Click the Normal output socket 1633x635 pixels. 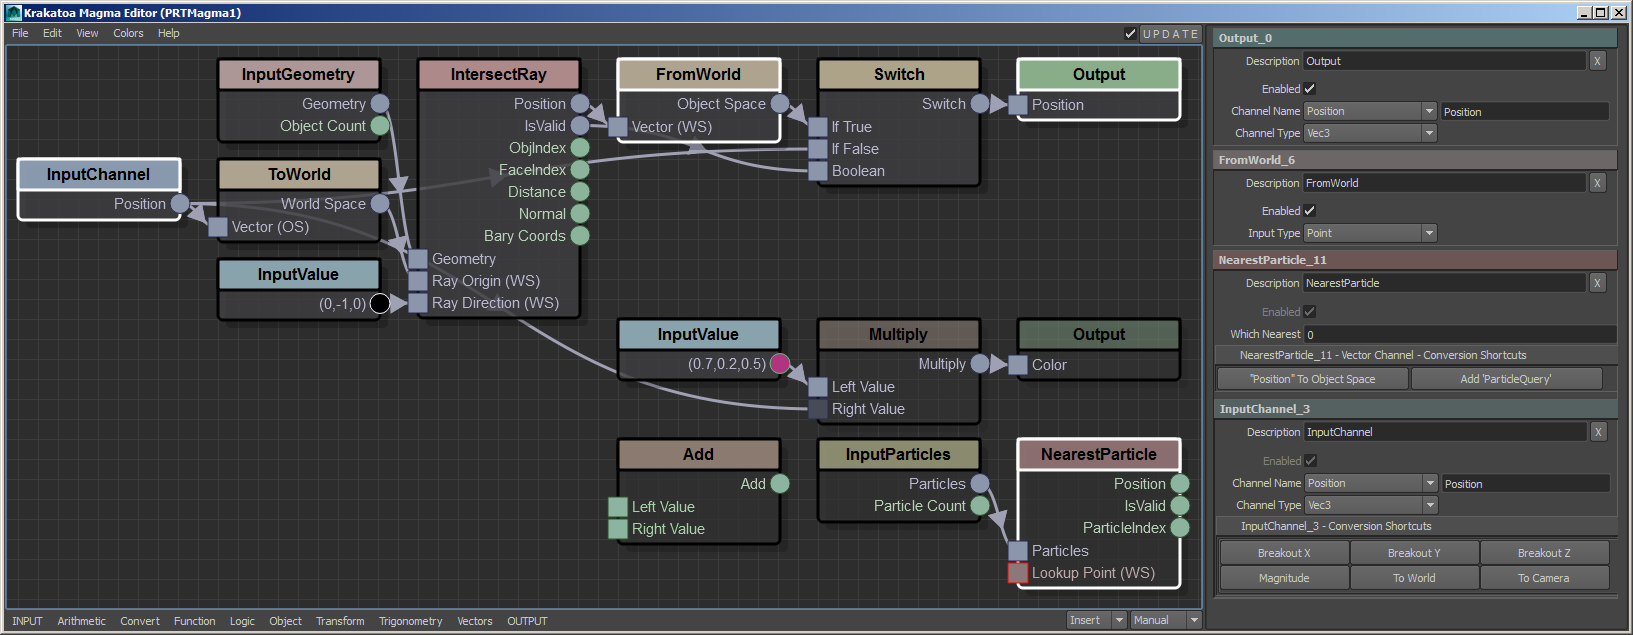580,214
